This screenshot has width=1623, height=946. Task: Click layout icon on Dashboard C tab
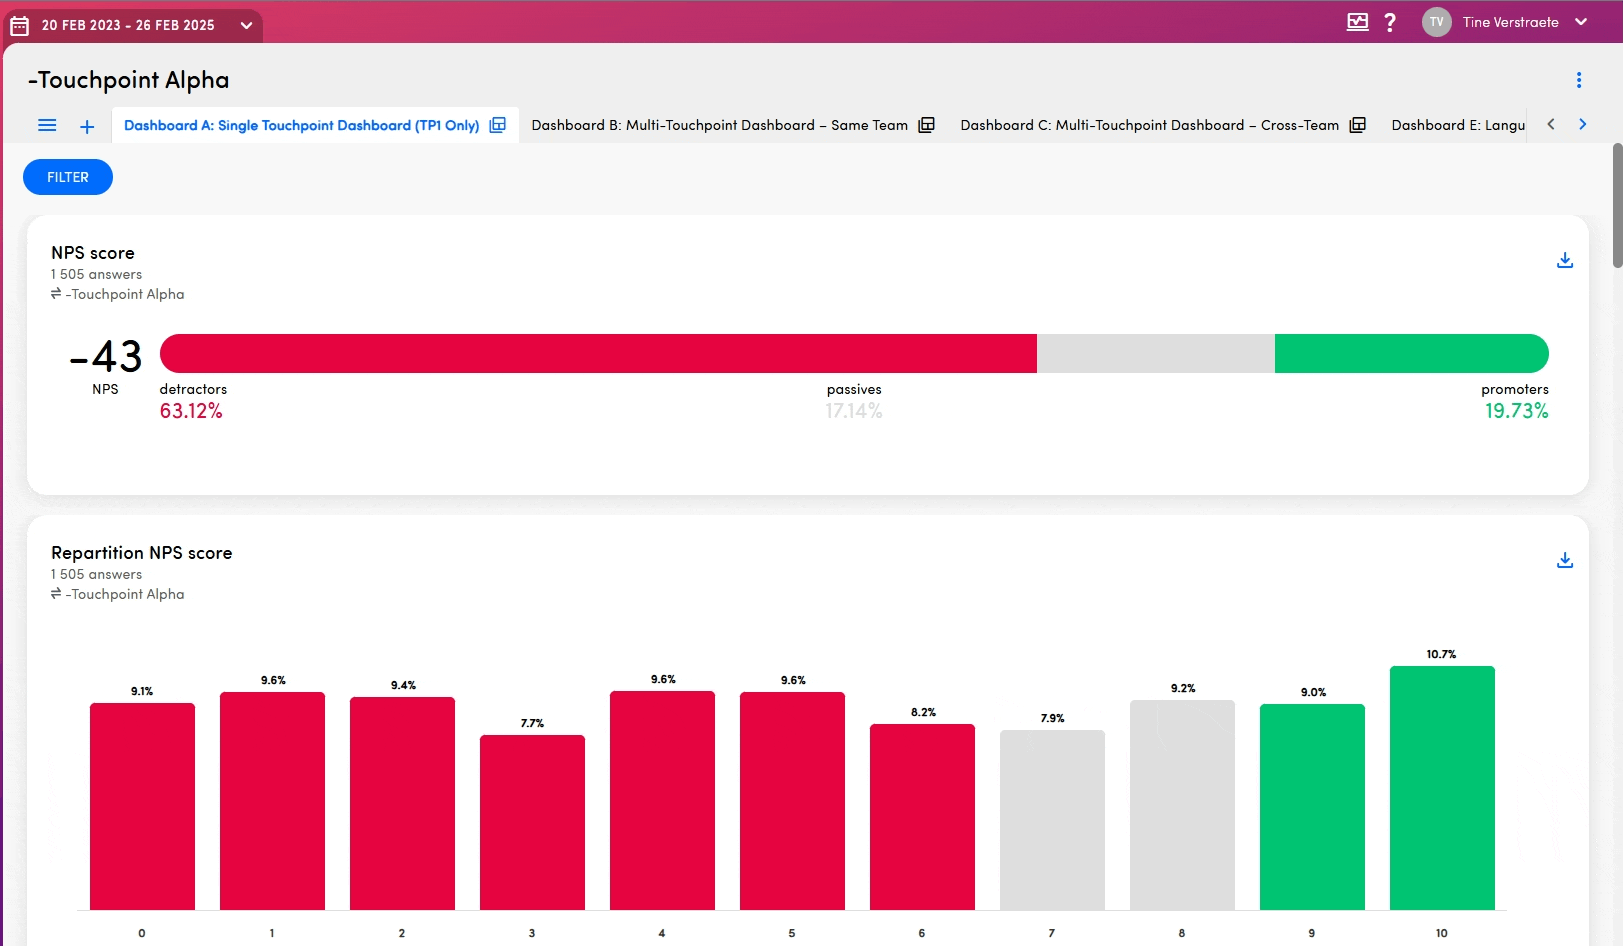1357,125
